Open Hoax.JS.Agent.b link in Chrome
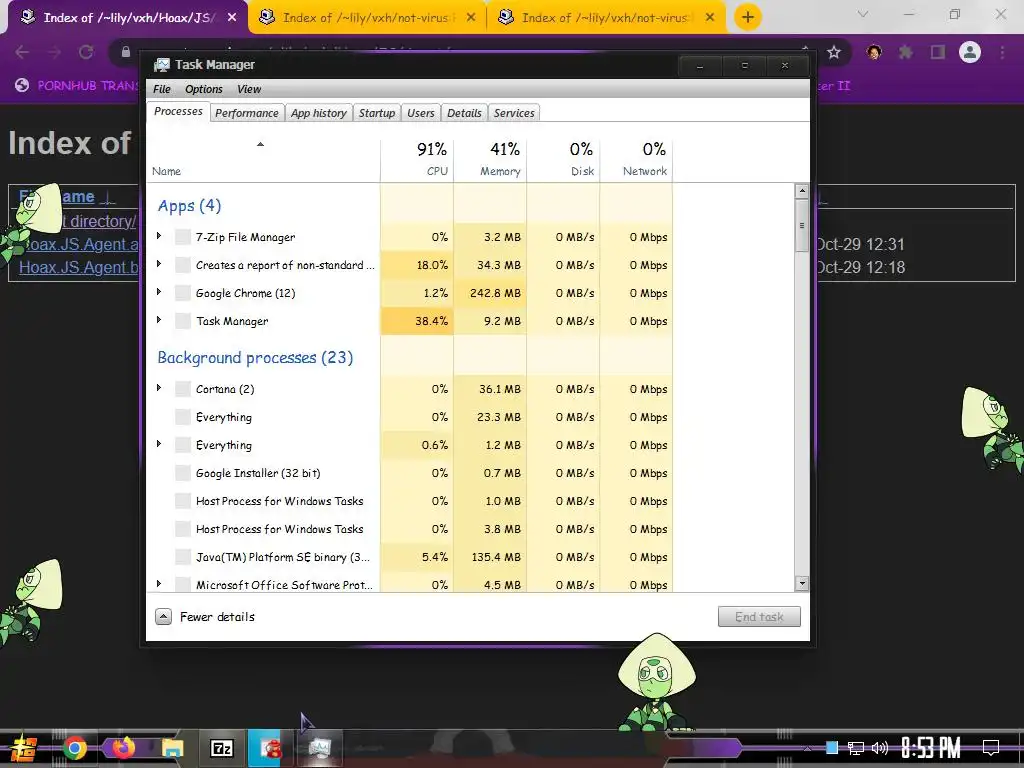 (79, 267)
